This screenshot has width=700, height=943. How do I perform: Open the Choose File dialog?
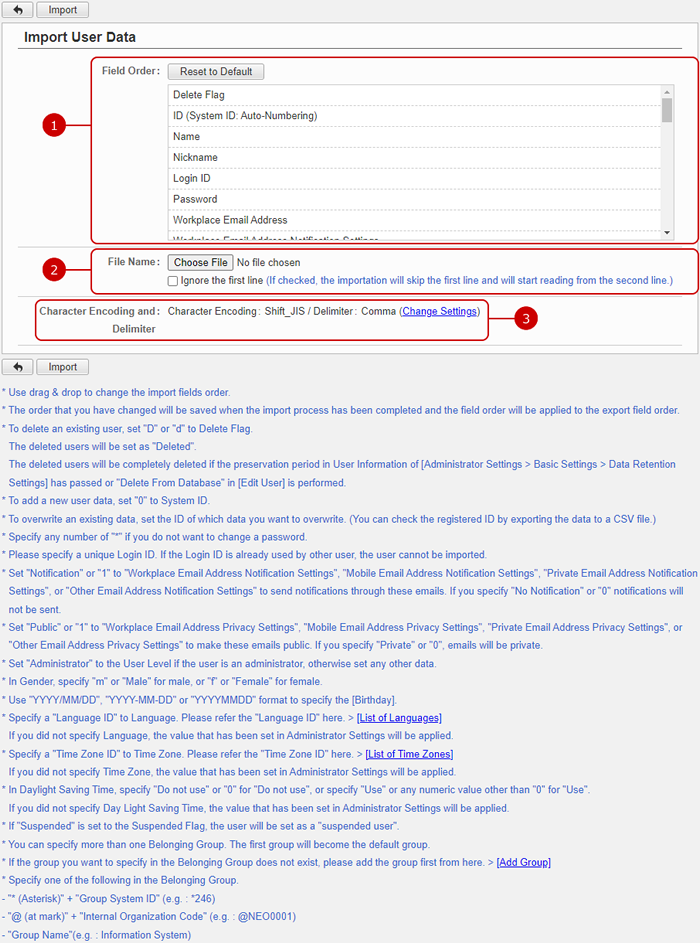200,263
